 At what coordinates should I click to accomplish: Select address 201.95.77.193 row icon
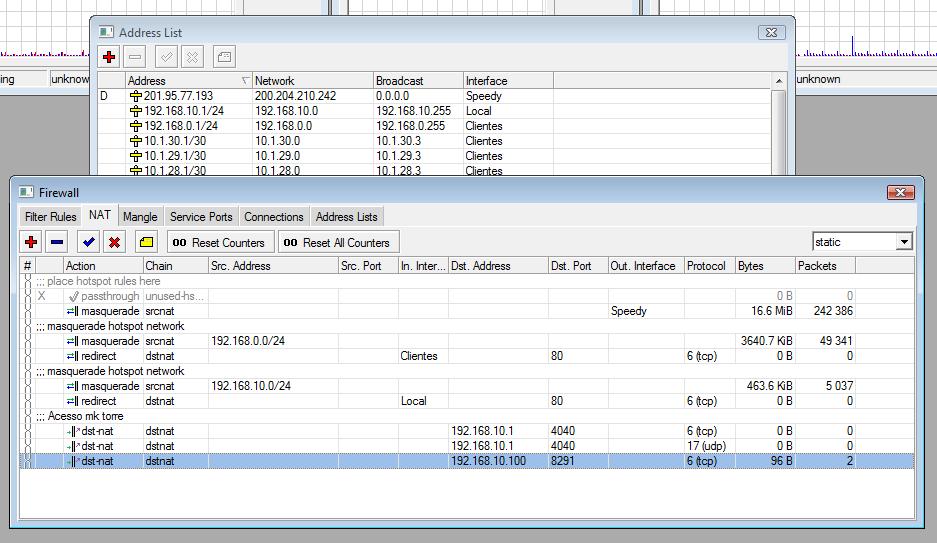click(136, 96)
